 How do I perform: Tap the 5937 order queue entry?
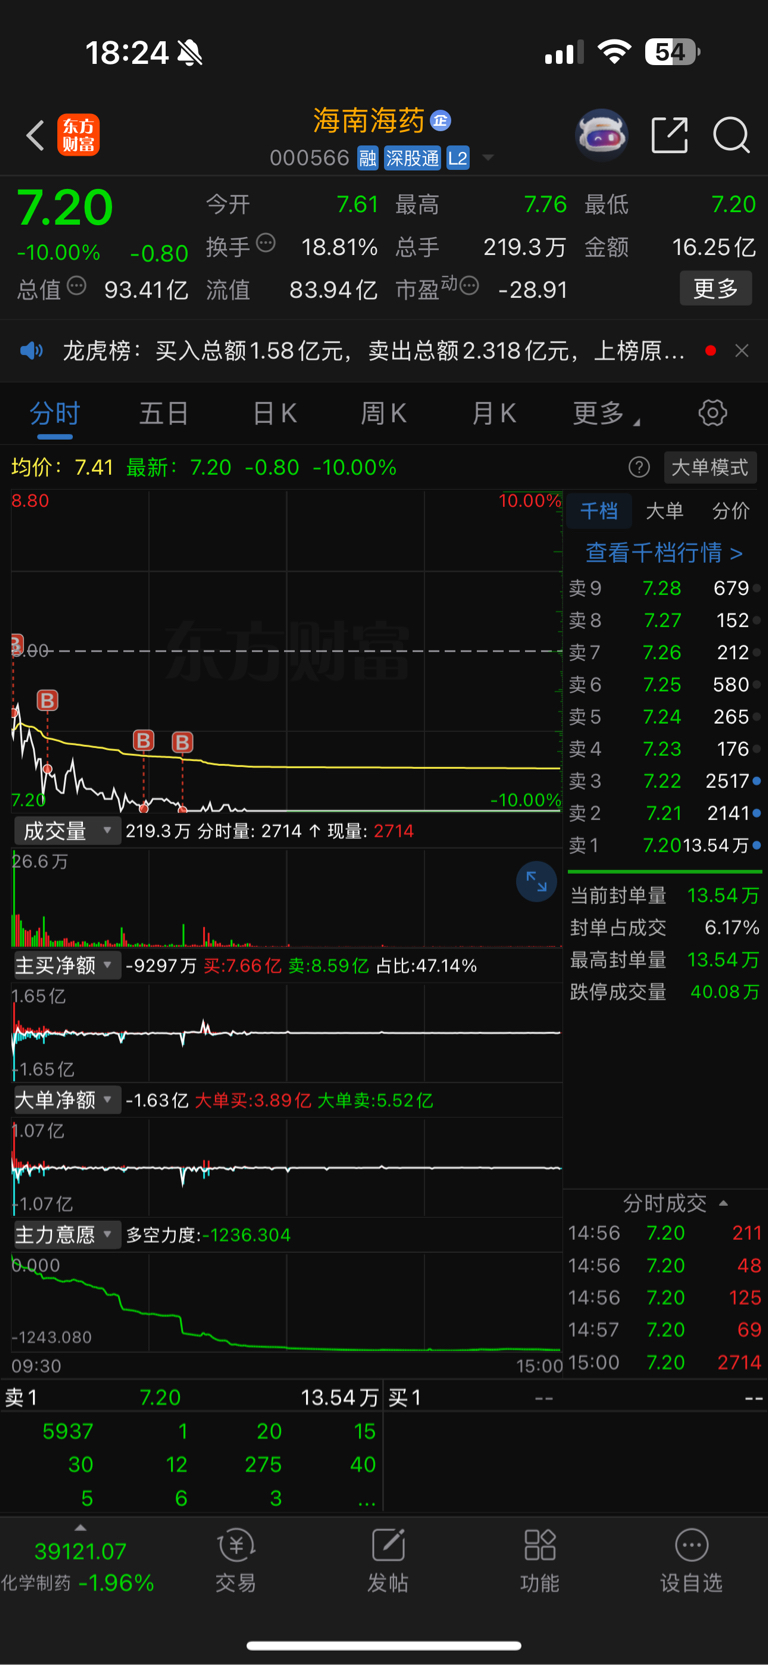(x=68, y=1431)
